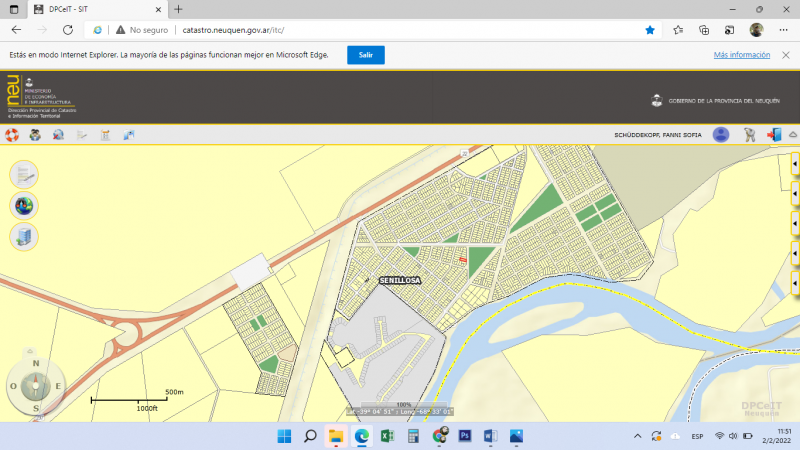Click the building round button on left
Image resolution: width=800 pixels, height=450 pixels.
pyautogui.click(x=23, y=237)
